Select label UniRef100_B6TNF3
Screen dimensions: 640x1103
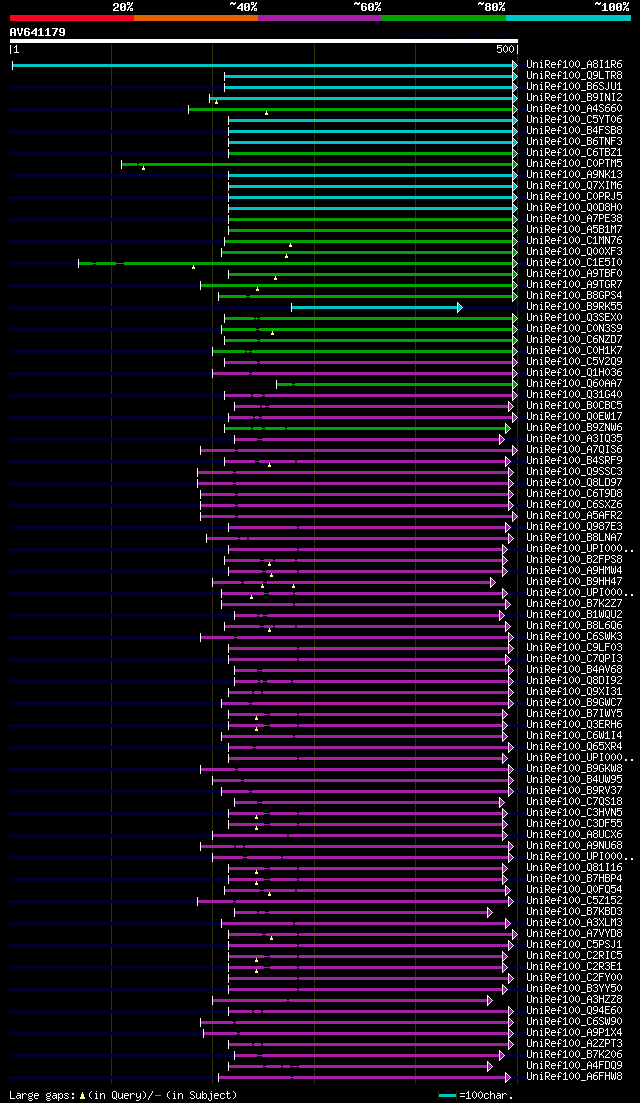pyautogui.click(x=574, y=141)
